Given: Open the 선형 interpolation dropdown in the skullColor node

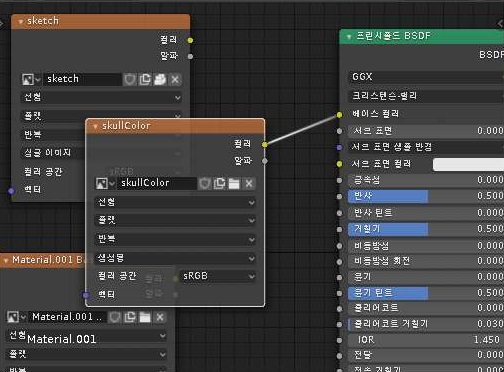Looking at the screenshot, I should (175, 202).
